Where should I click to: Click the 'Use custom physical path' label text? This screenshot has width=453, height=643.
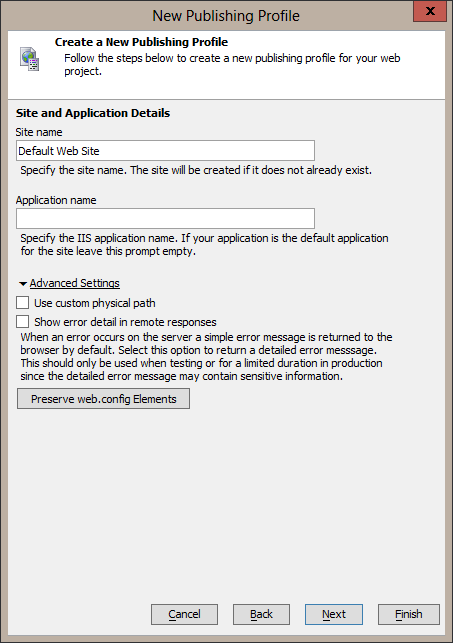pos(95,303)
